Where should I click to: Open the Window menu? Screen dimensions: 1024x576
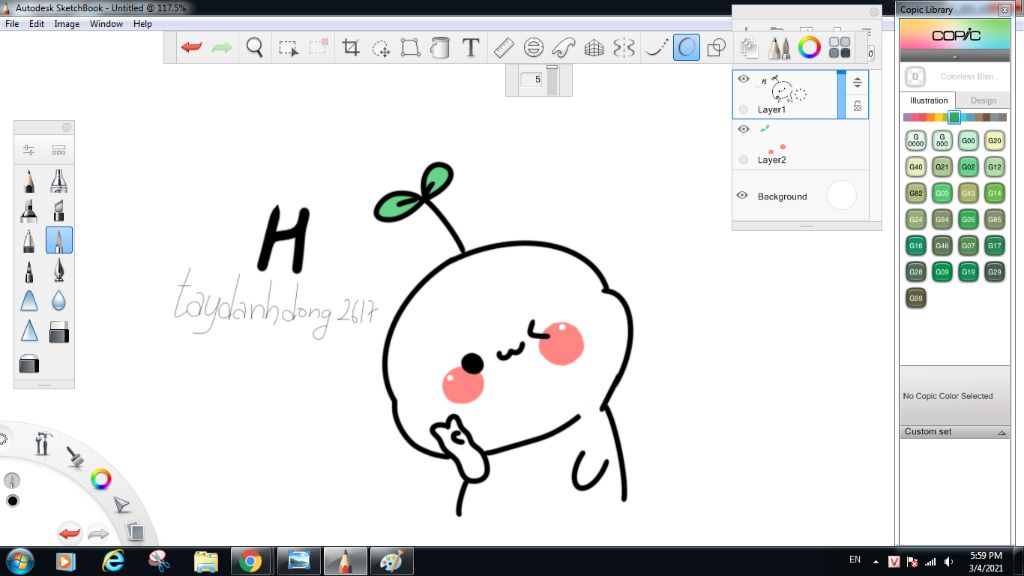(106, 24)
